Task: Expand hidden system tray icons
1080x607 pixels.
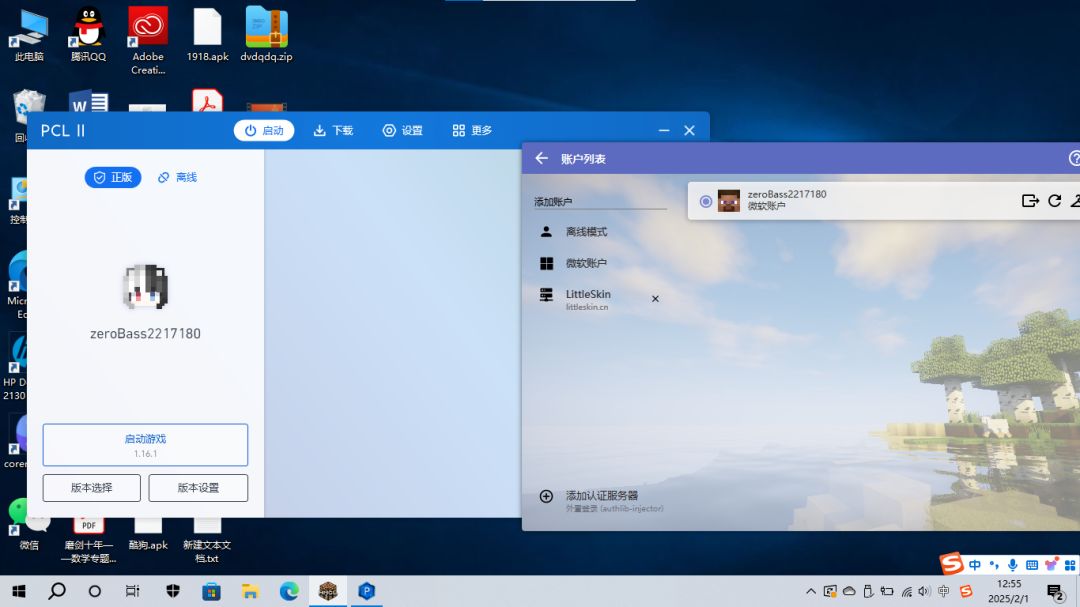Action: 811,591
